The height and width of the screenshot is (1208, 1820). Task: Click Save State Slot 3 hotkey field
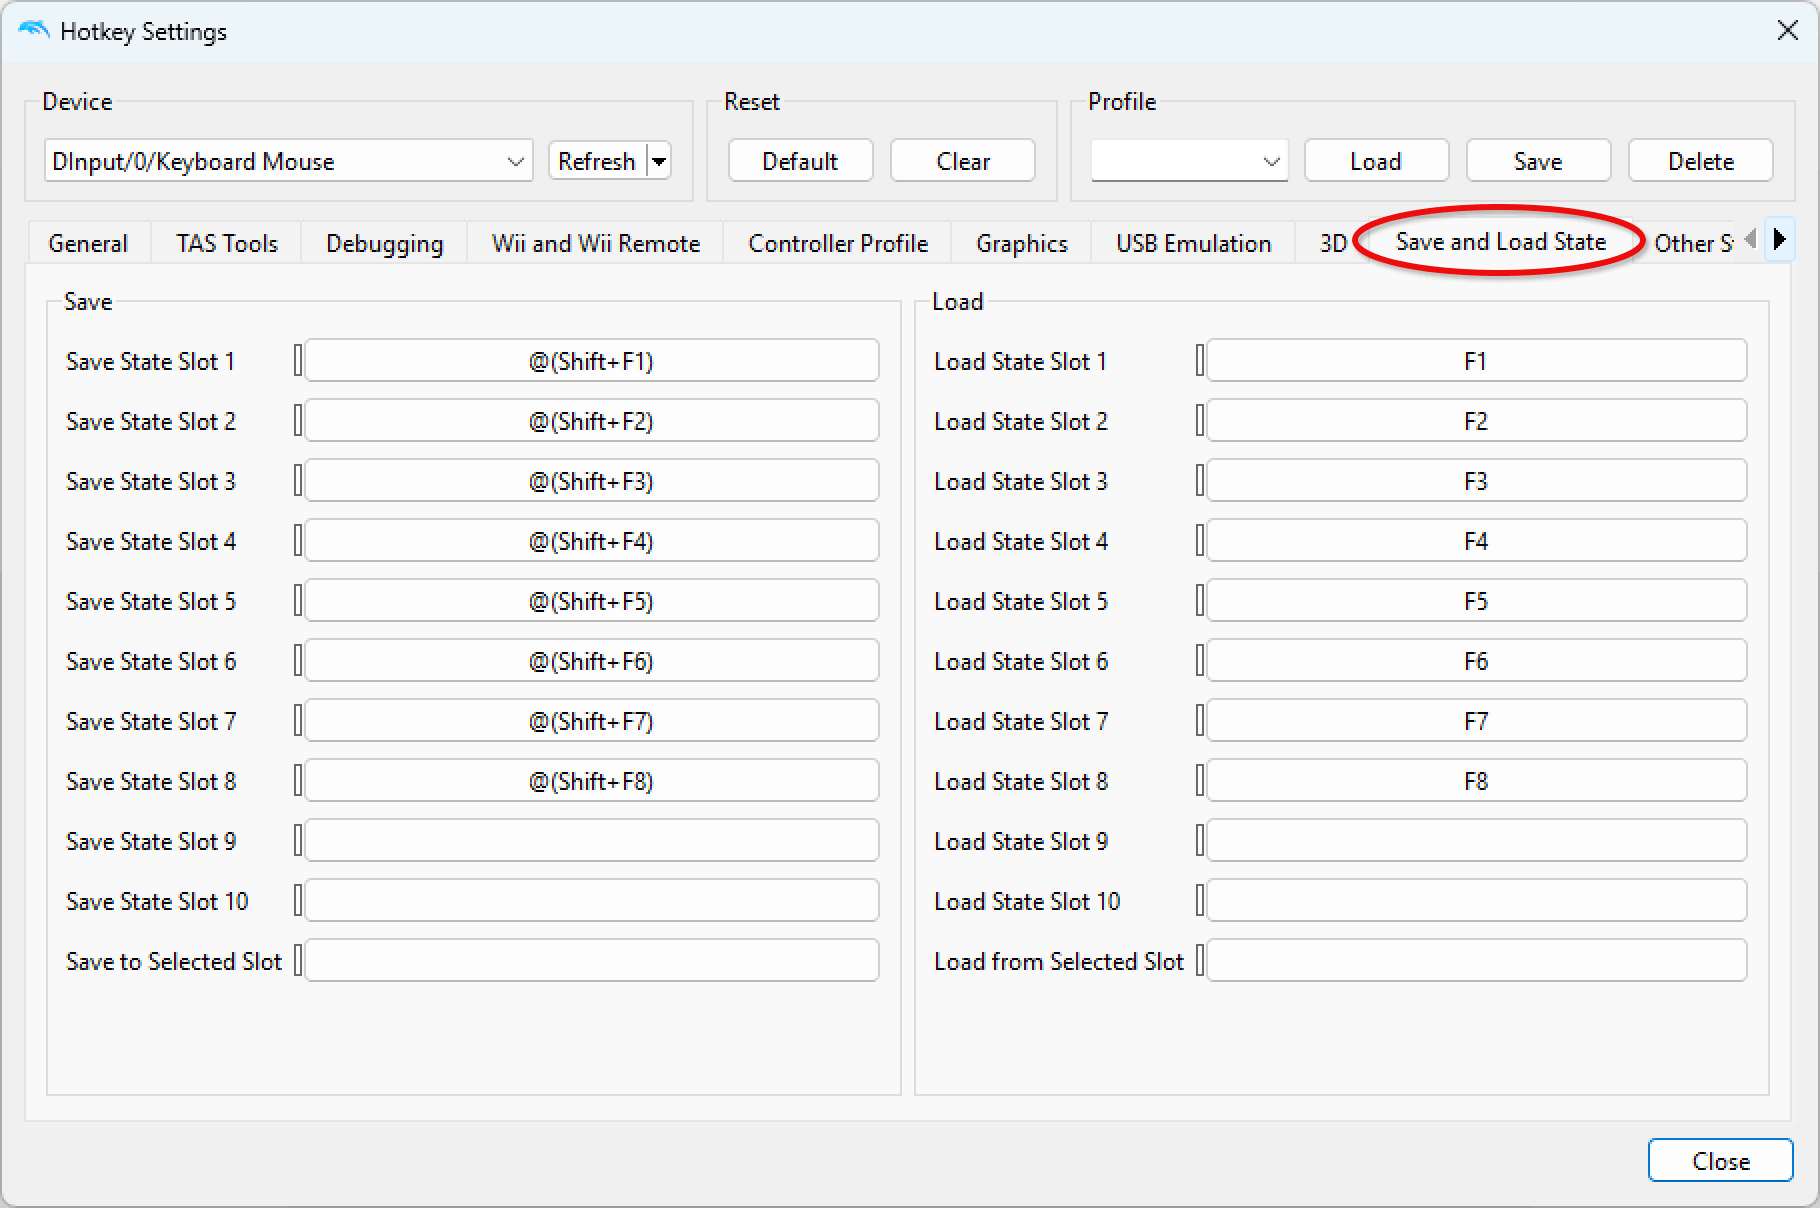[592, 481]
